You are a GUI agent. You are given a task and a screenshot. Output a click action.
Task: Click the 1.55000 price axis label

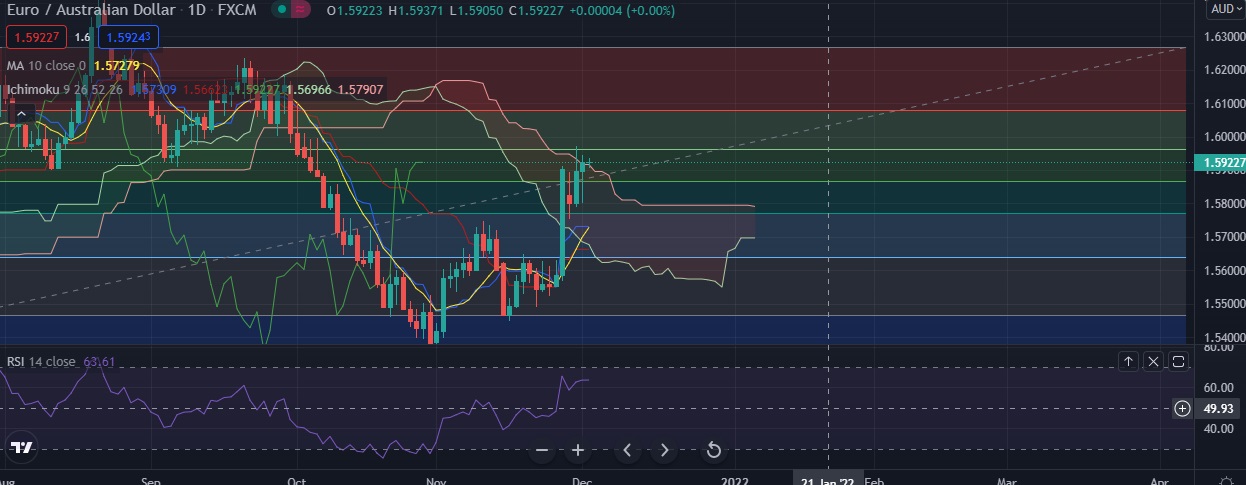[x=1223, y=304]
